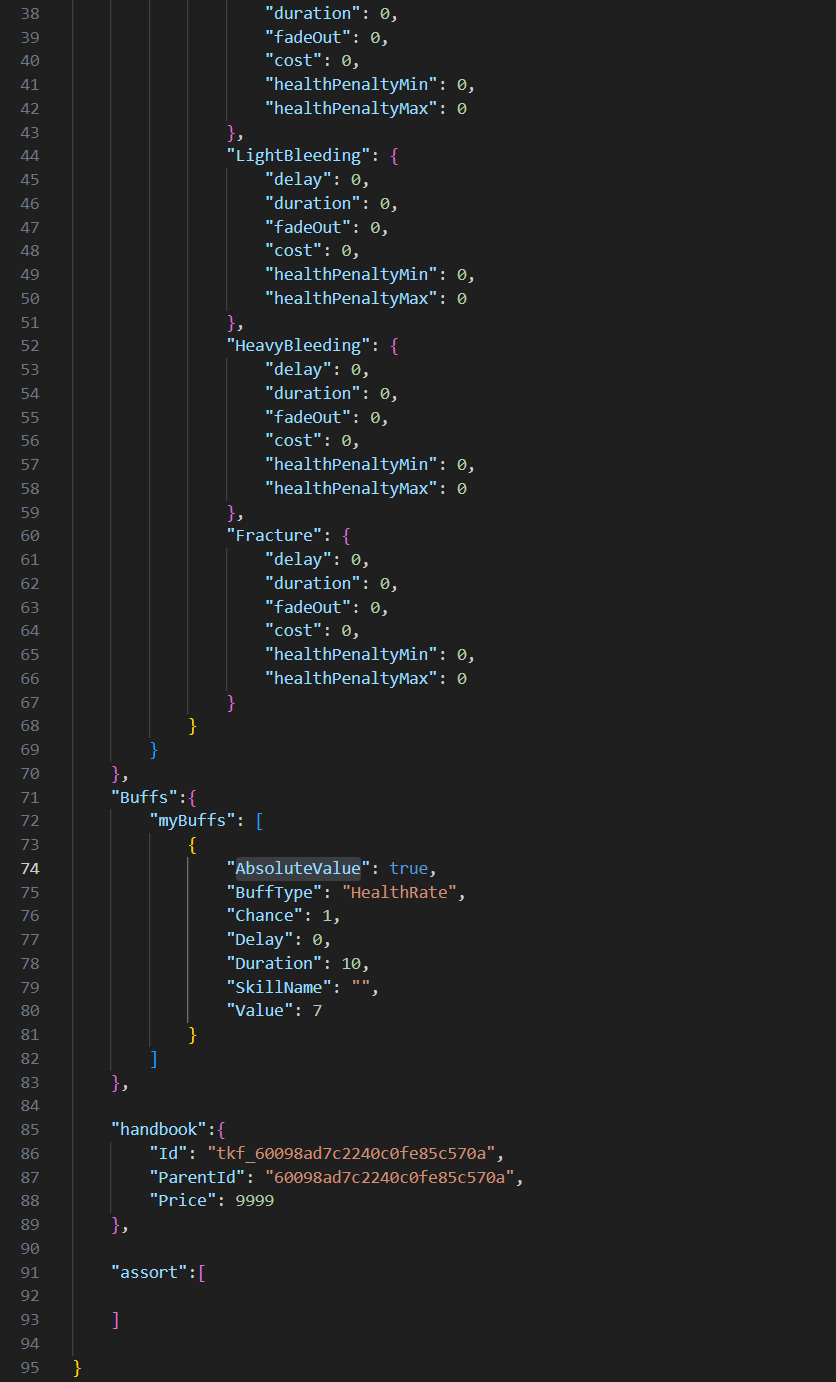Place cursor on the Price value 9999
836x1382 pixels.
254,1200
